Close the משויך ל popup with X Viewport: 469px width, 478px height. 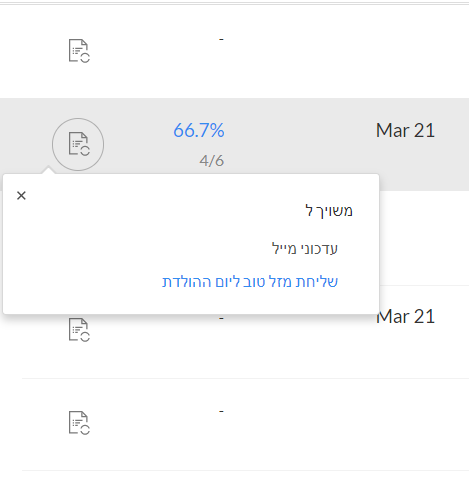(21, 196)
